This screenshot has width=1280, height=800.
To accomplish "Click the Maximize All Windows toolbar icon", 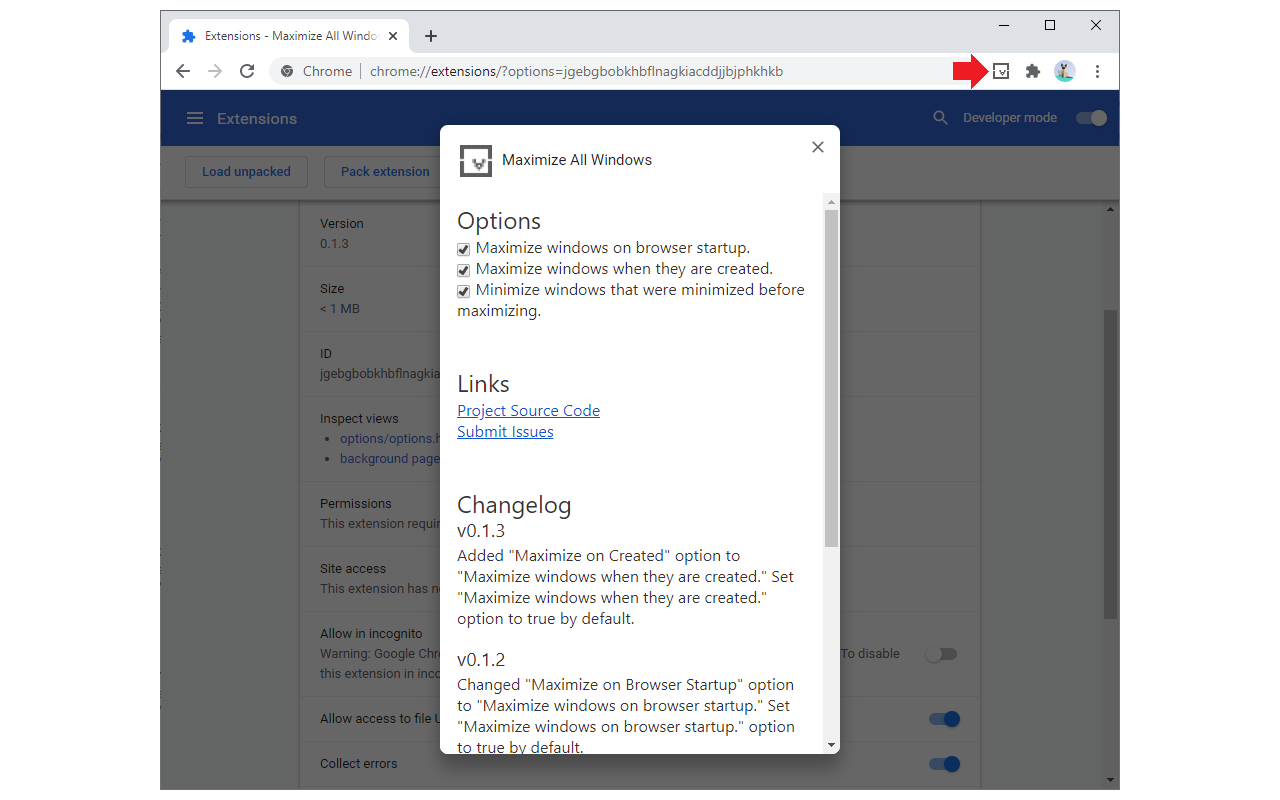I will click(1001, 71).
